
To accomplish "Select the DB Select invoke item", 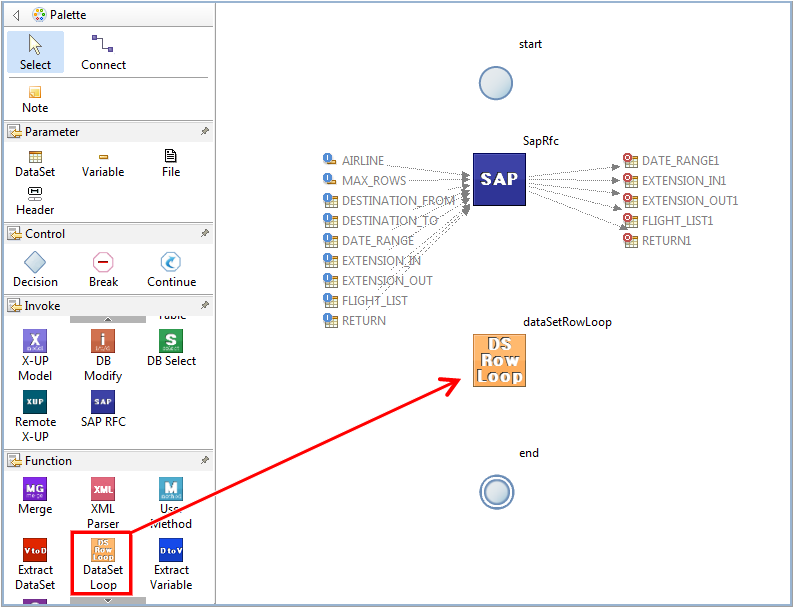I will click(171, 348).
